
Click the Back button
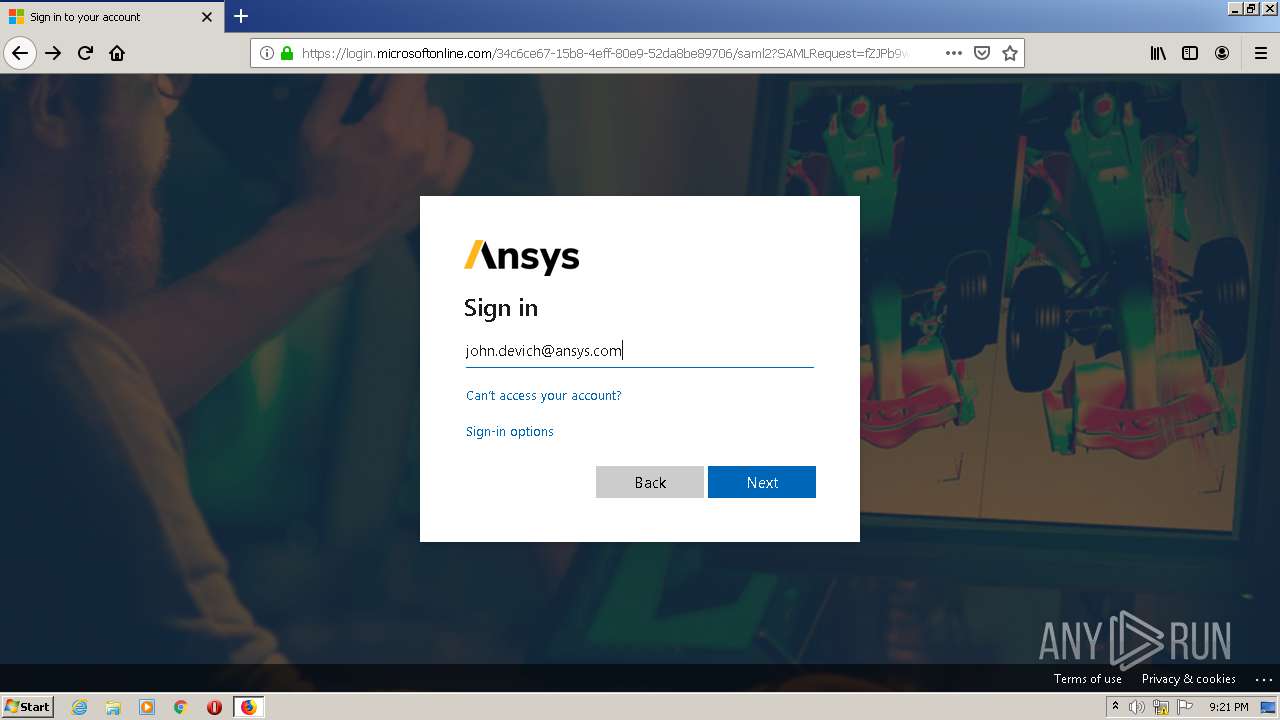point(650,482)
